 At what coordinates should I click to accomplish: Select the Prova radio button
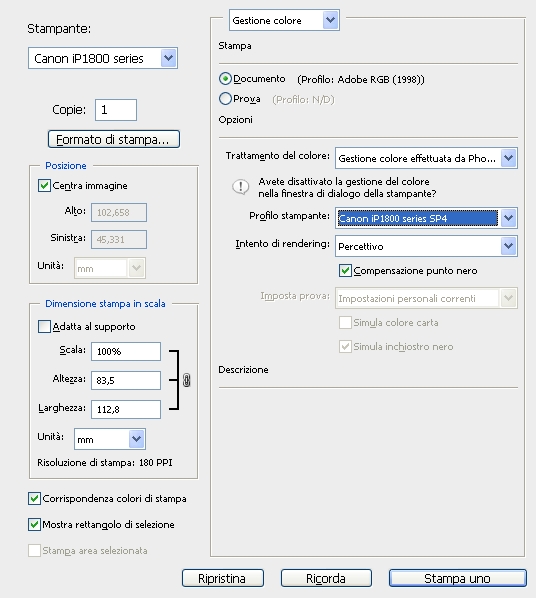point(225,99)
